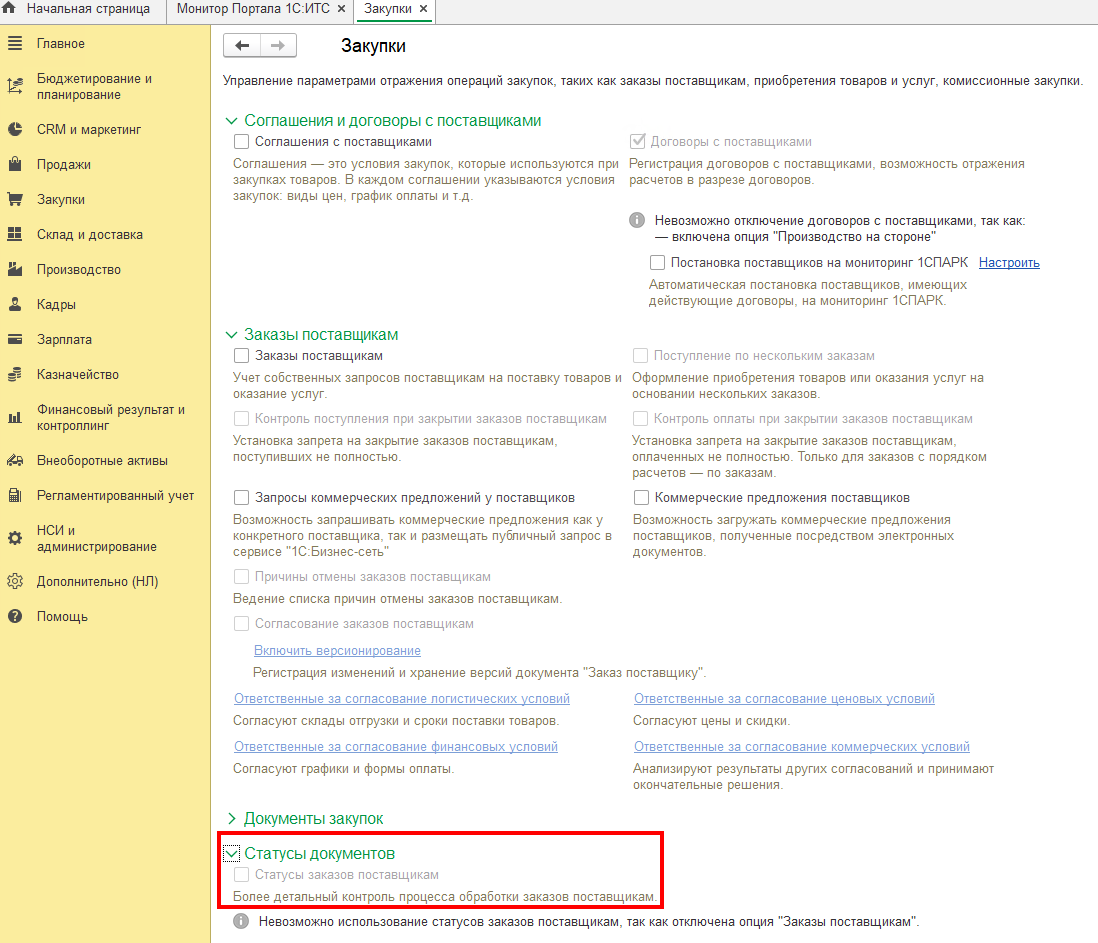Toggle Поступление по нескольким заказам checkbox
1098x943 pixels.
click(640, 356)
